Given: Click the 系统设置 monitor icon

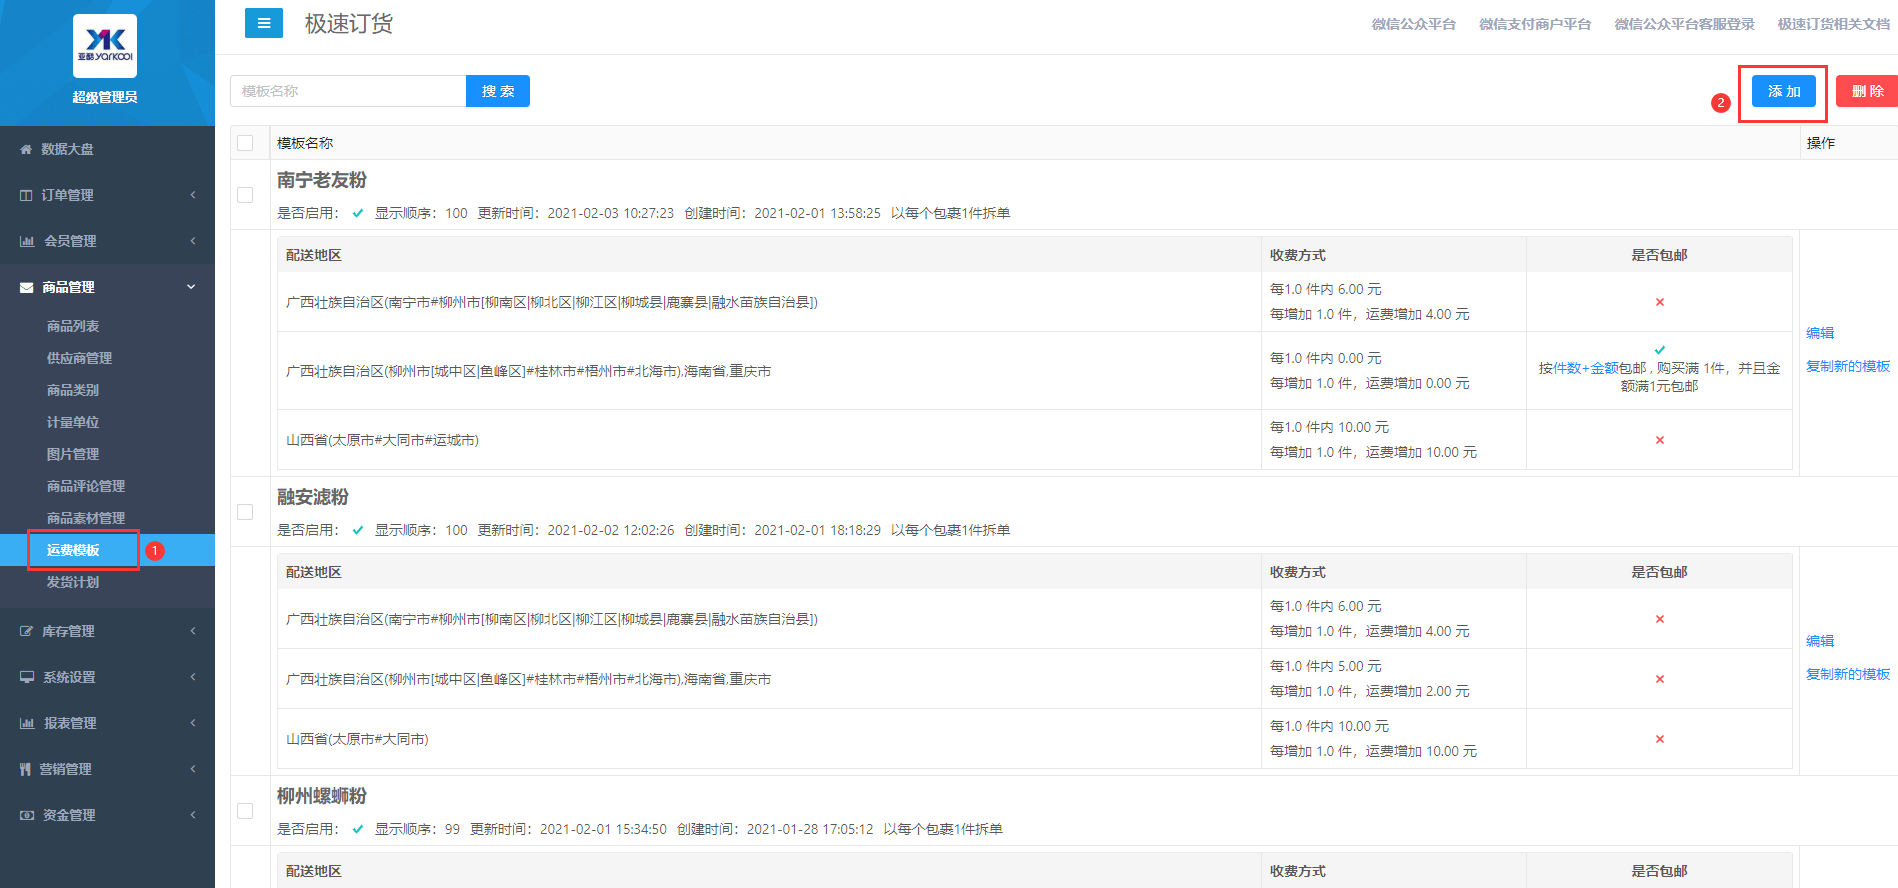Looking at the screenshot, I should pos(27,677).
